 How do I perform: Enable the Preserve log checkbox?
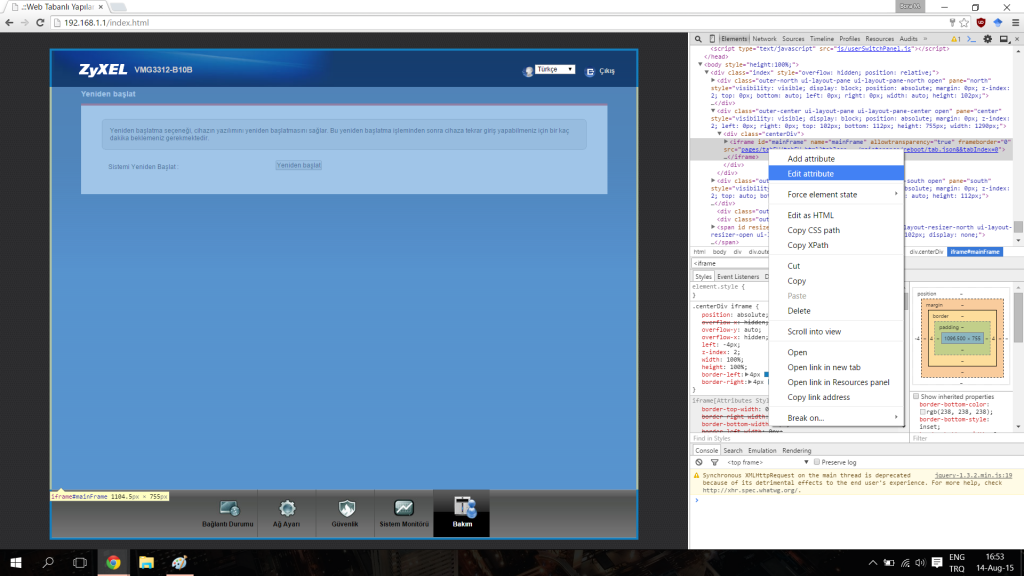coord(817,462)
